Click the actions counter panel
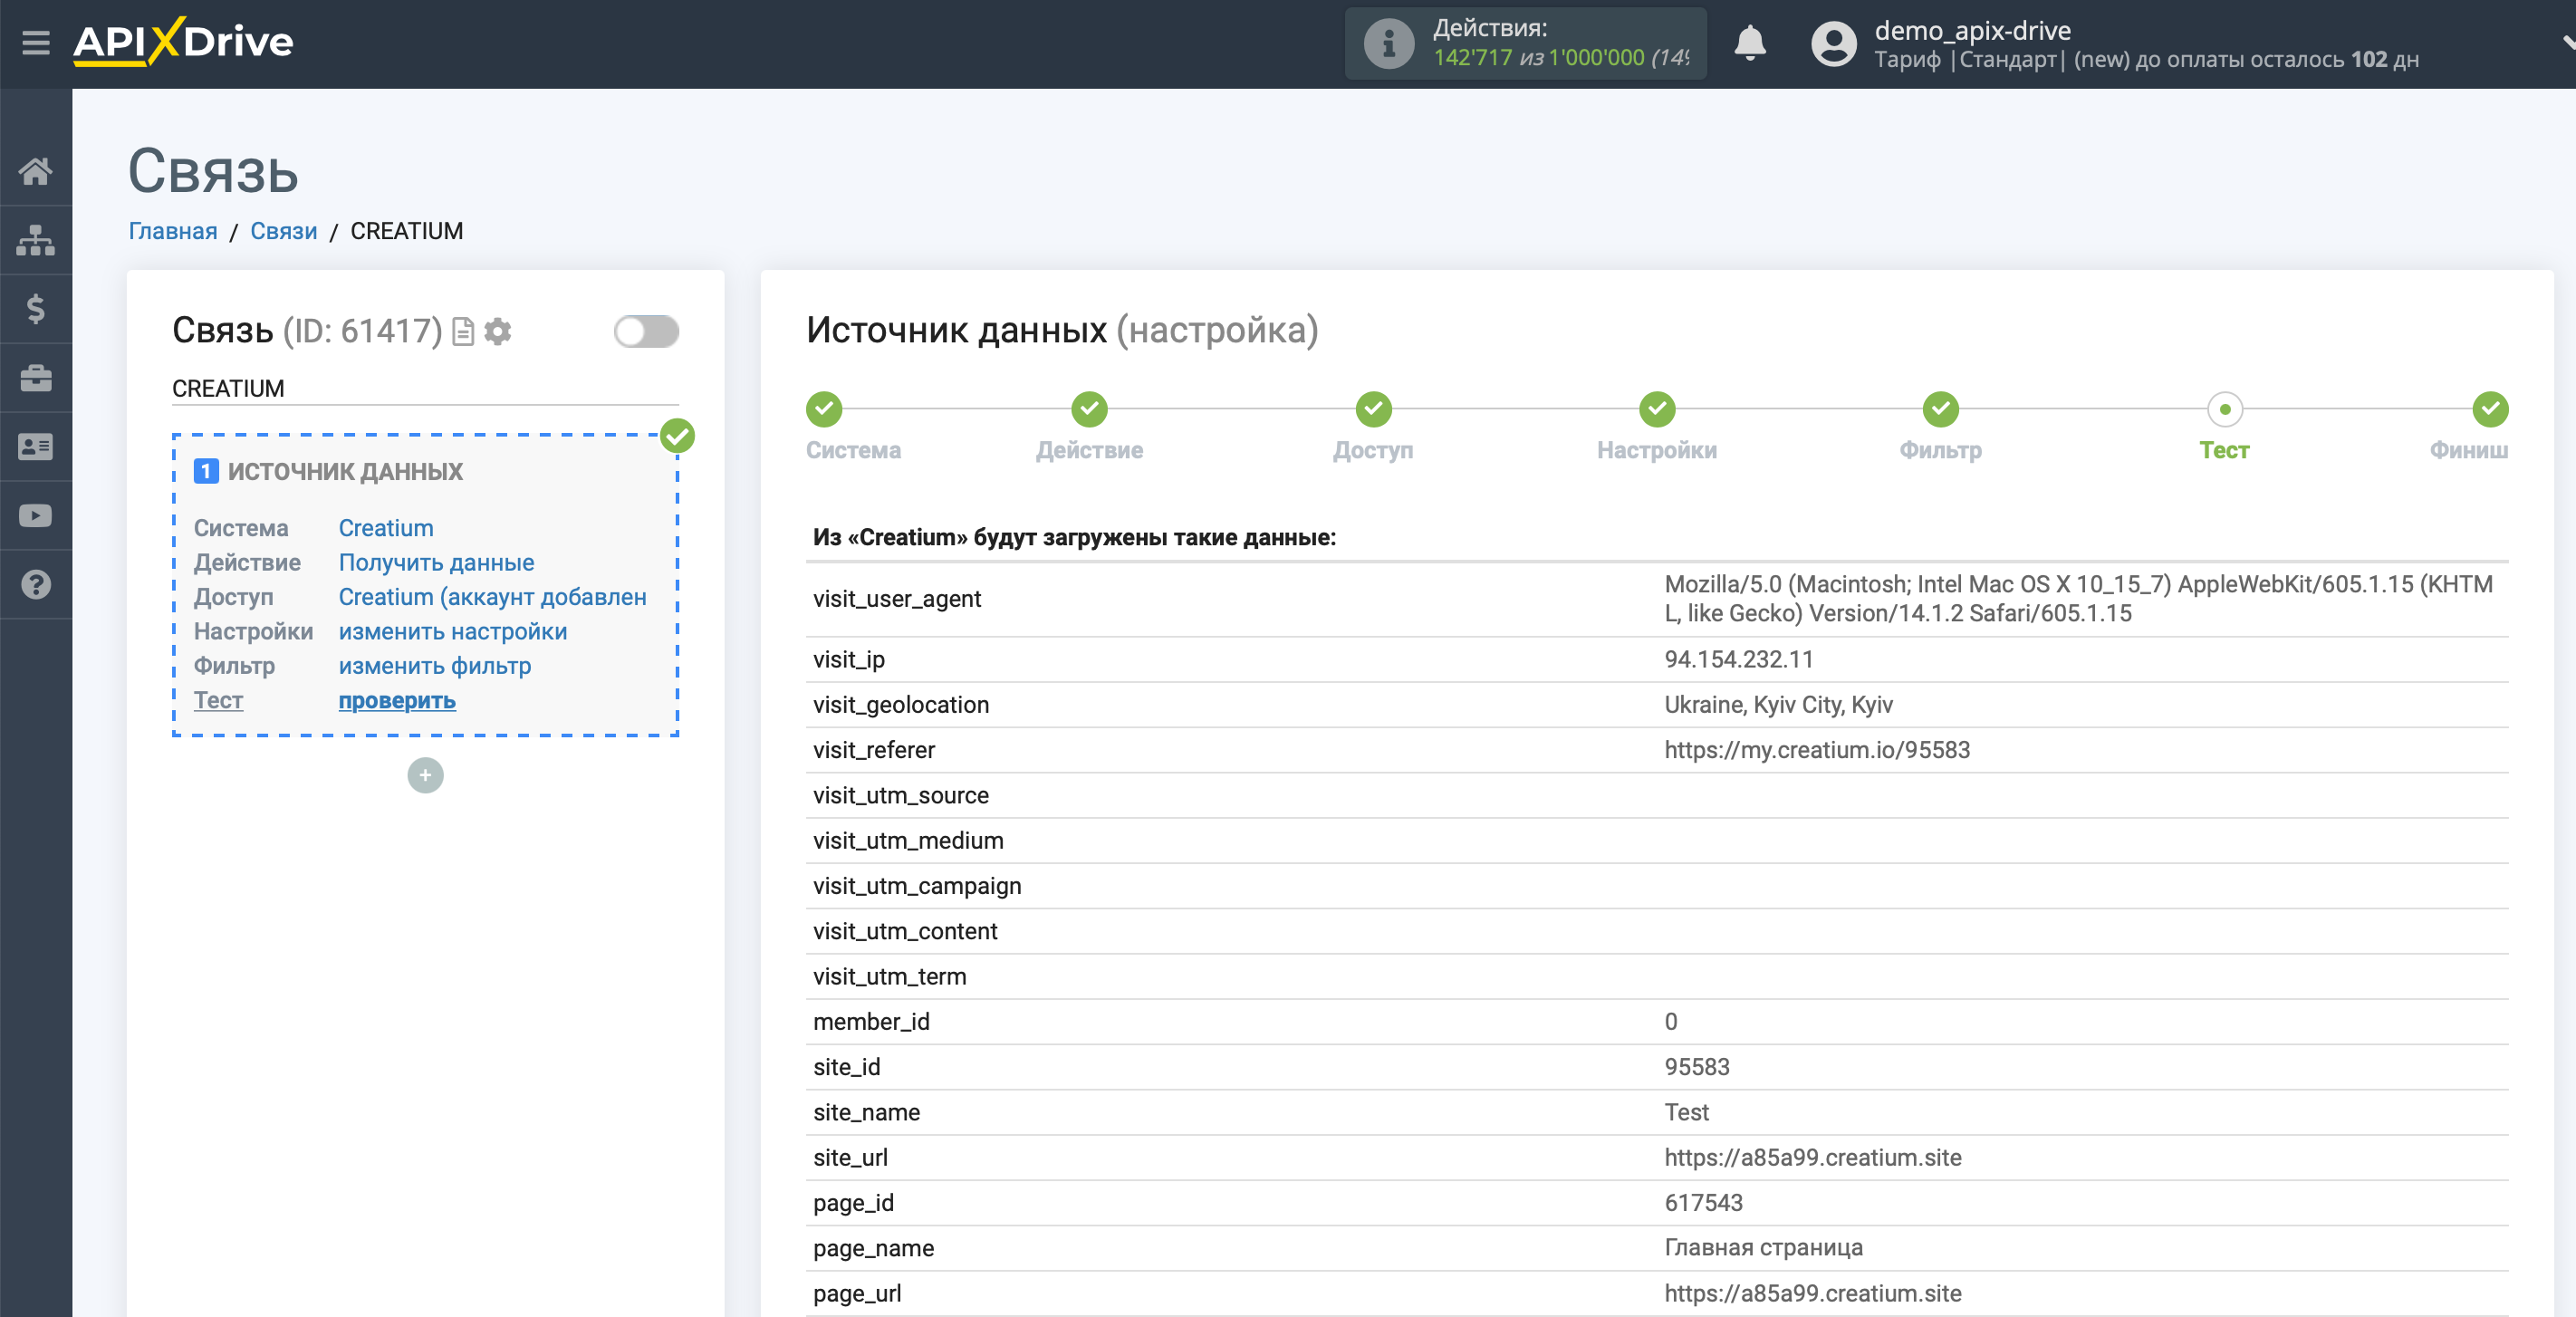Screen dimensions: 2576x1317 click(1525, 44)
